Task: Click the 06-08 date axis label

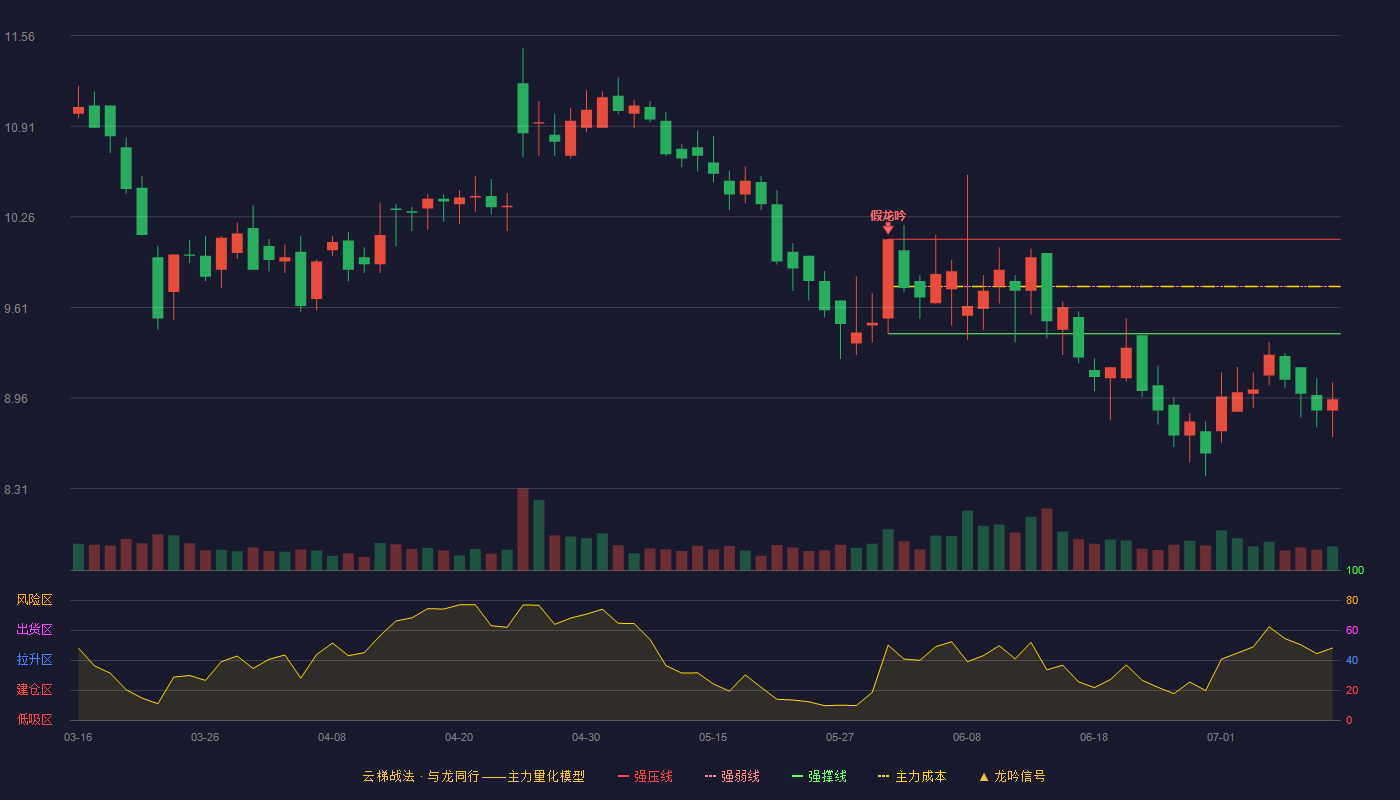Action: coord(967,737)
